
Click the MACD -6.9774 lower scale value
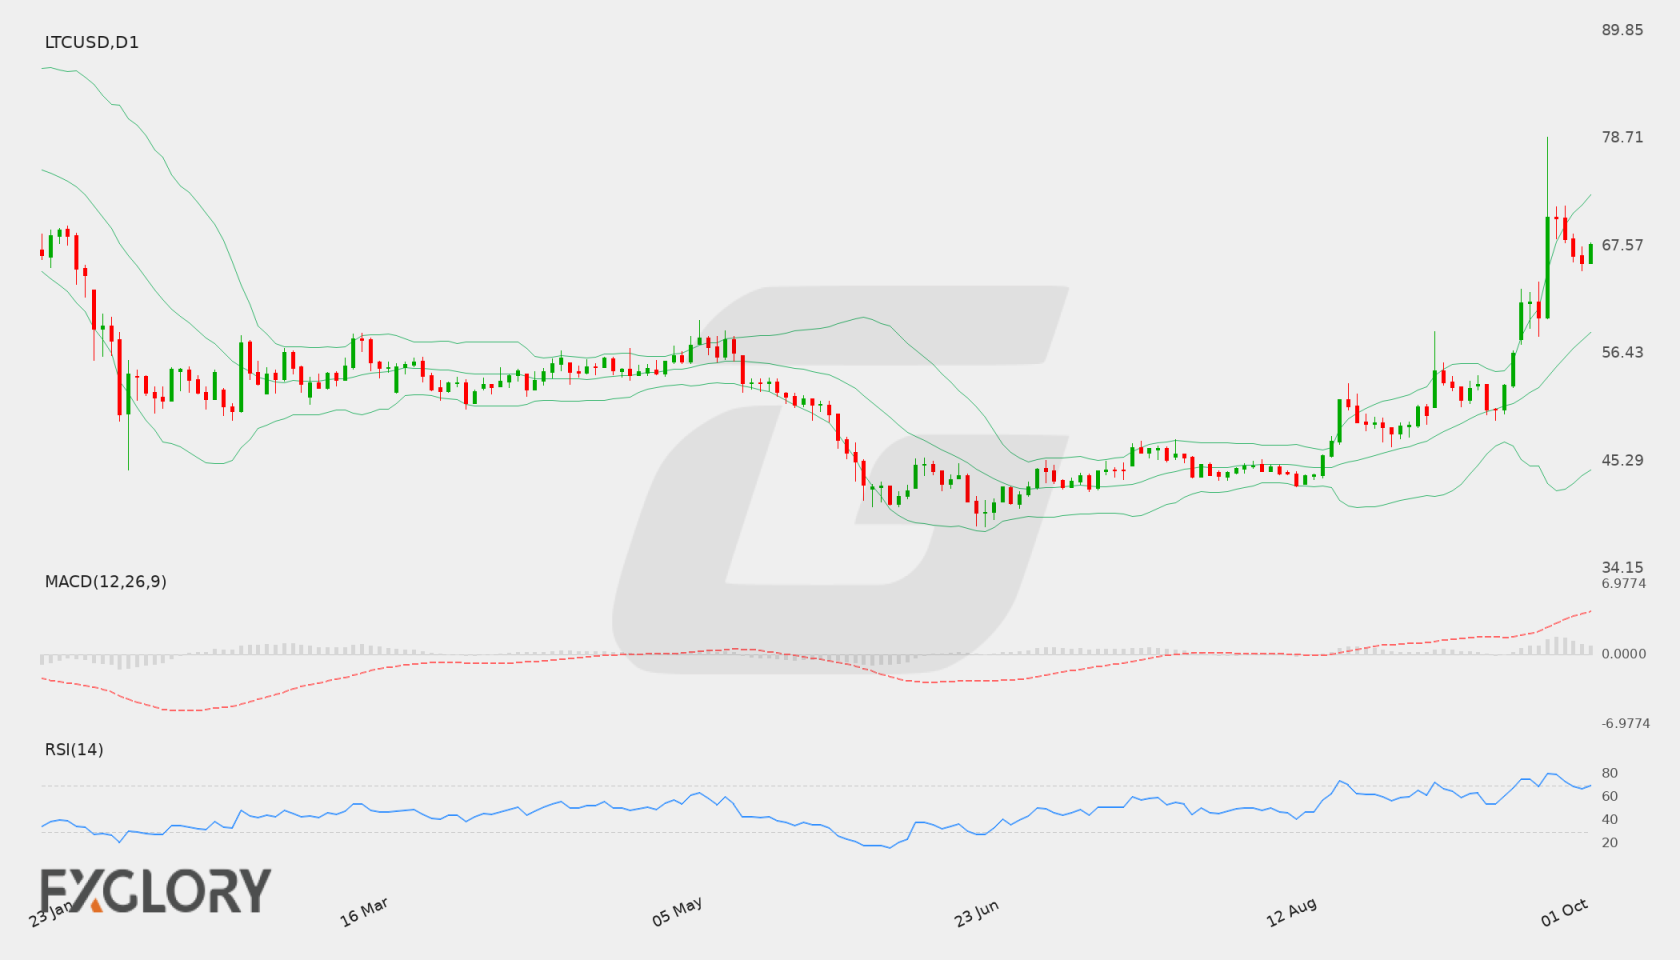[x=1625, y=723]
